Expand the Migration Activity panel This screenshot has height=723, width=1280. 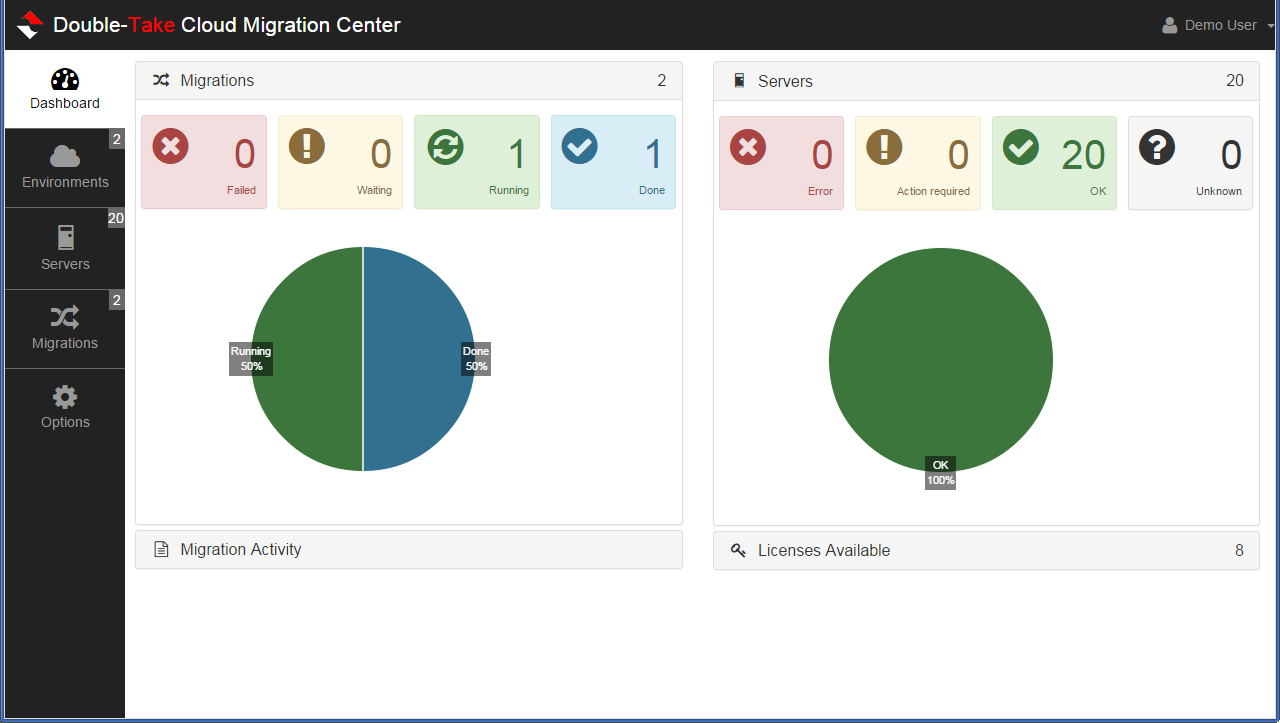(408, 549)
